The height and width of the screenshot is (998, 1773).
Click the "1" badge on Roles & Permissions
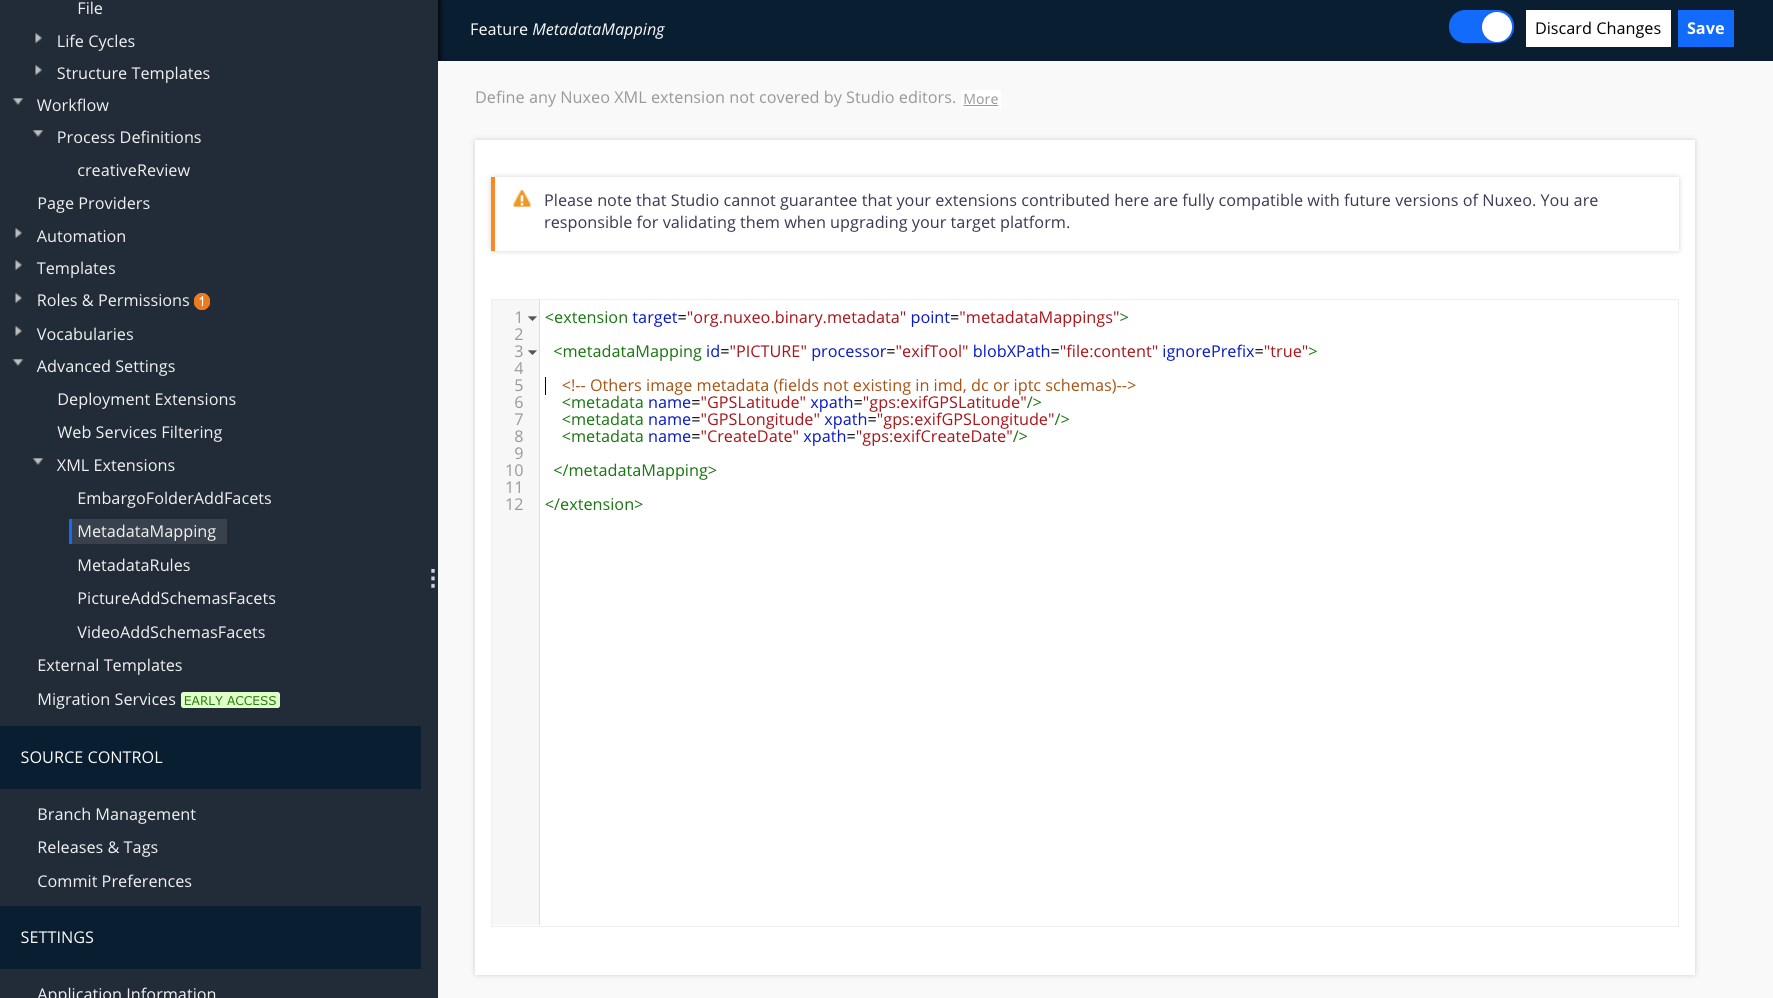(202, 300)
